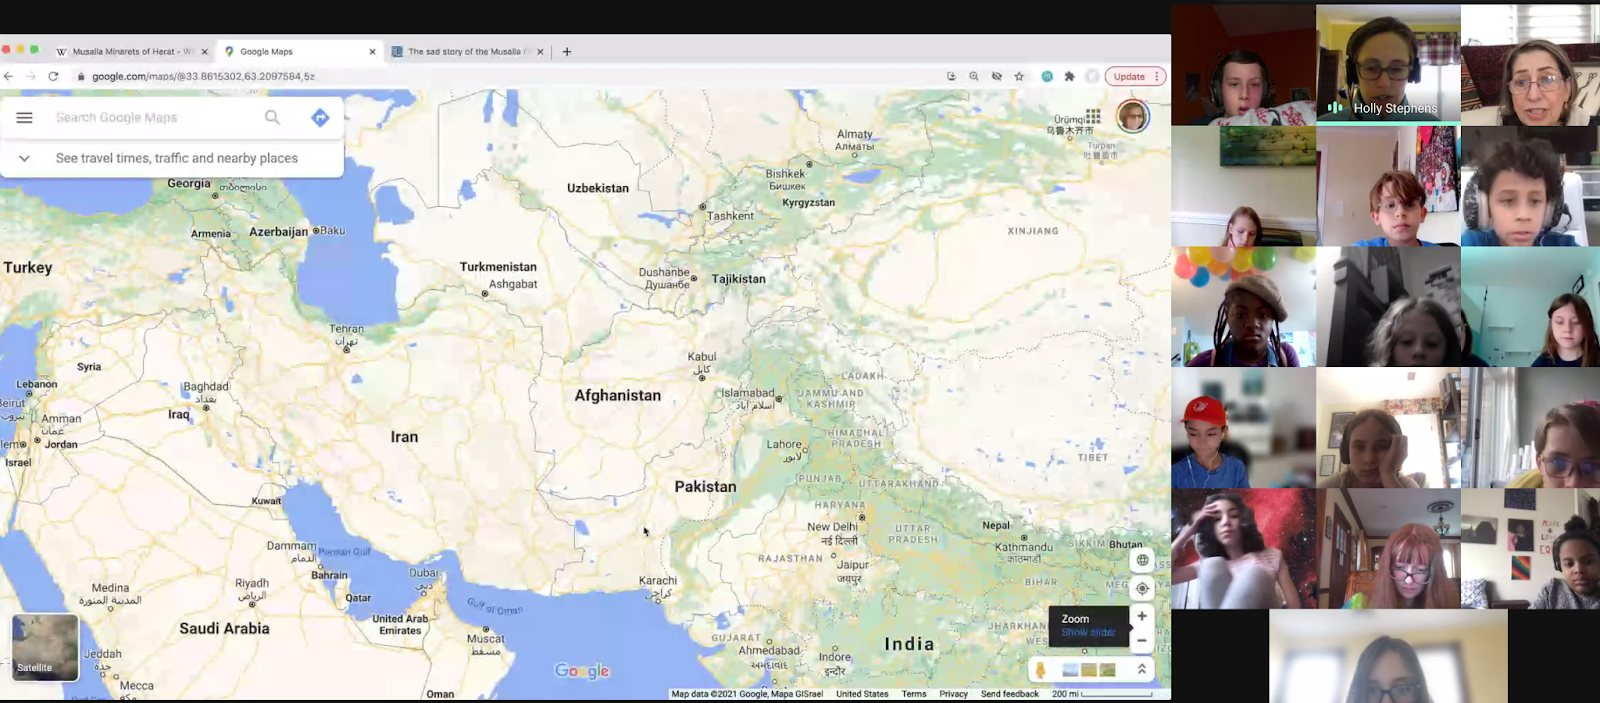The height and width of the screenshot is (703, 1600).
Task: Select the red cap participant's video tile
Action: 1243,428
